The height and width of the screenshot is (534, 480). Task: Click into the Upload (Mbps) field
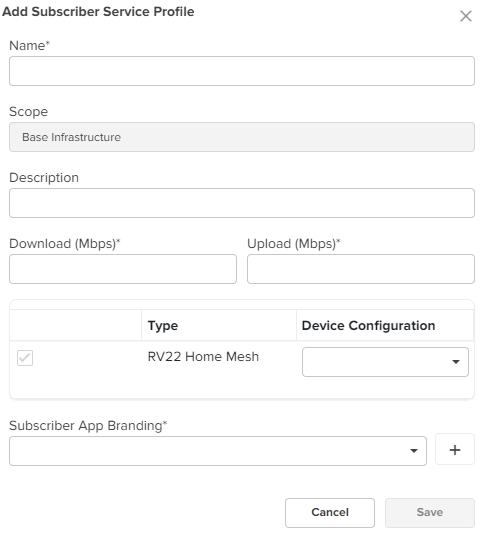(361, 269)
